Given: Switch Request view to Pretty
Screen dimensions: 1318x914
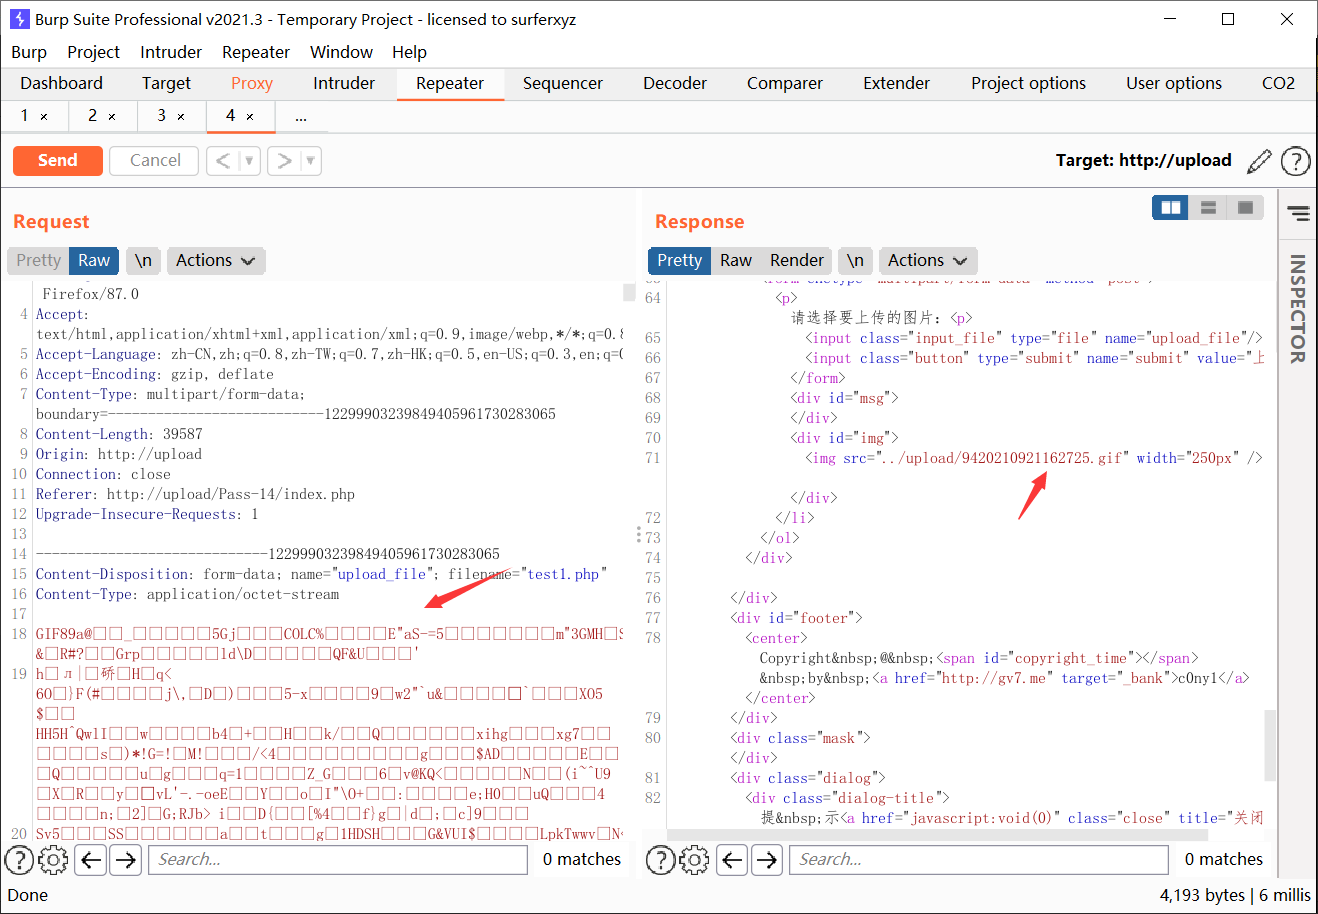Looking at the screenshot, I should (x=38, y=261).
